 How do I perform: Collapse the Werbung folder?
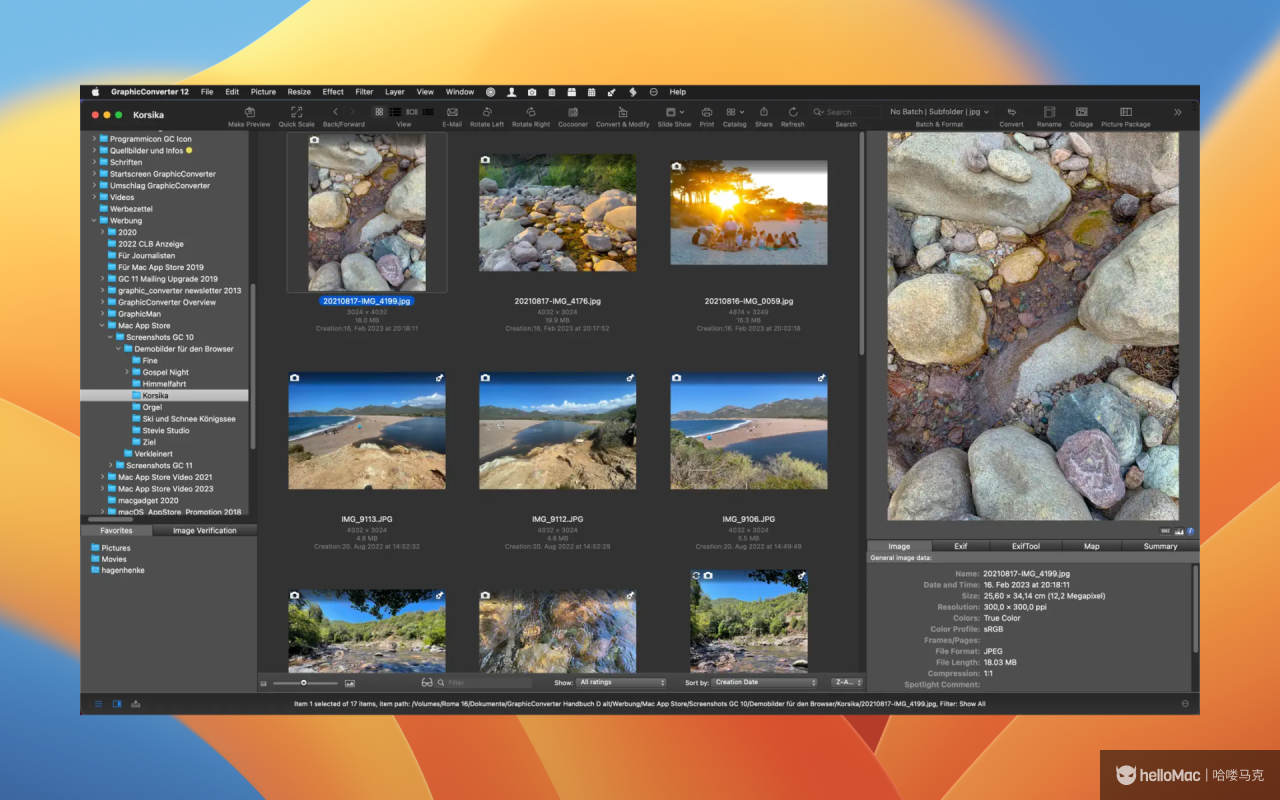(94, 221)
